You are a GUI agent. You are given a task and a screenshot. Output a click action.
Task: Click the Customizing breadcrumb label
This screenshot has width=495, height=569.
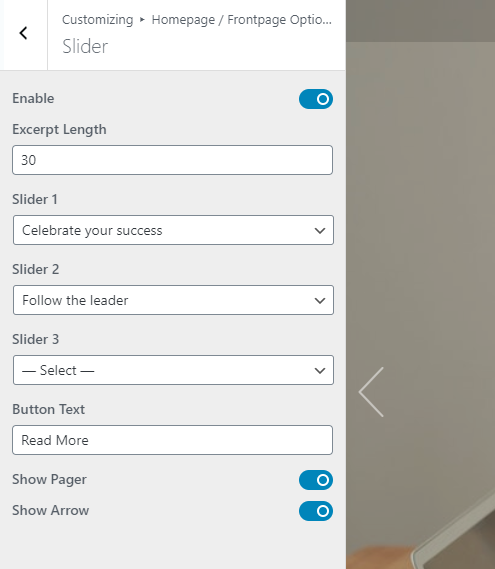pos(98,20)
